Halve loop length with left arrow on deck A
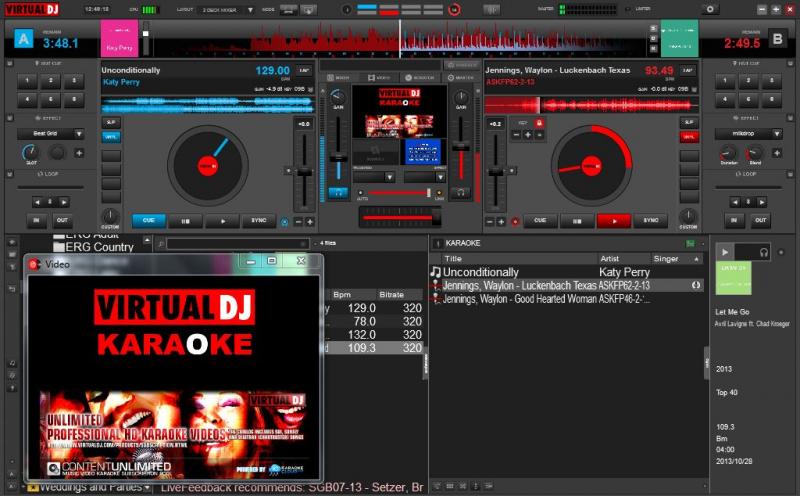This screenshot has height=496, width=800. click(x=37, y=203)
